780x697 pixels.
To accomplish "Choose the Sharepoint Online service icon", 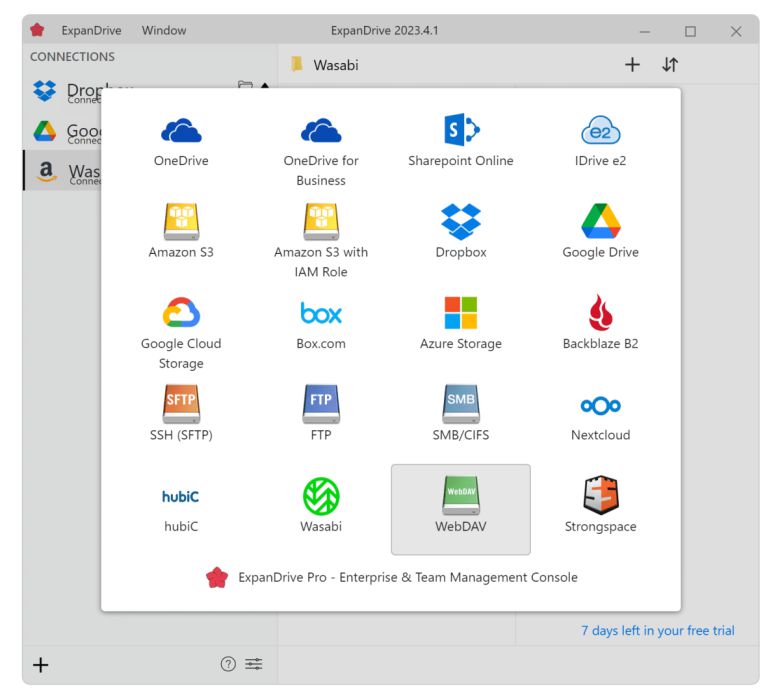I will tap(460, 130).
